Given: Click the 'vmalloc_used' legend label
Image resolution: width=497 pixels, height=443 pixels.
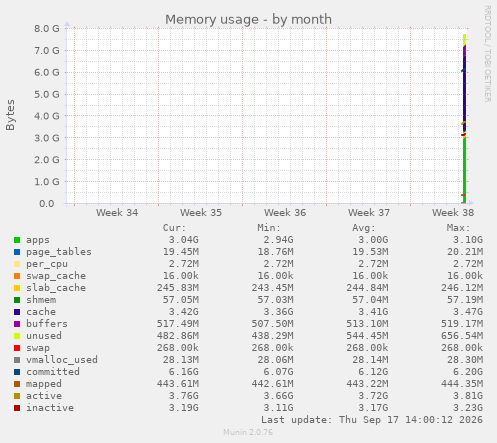Looking at the screenshot, I should click(x=62, y=360).
